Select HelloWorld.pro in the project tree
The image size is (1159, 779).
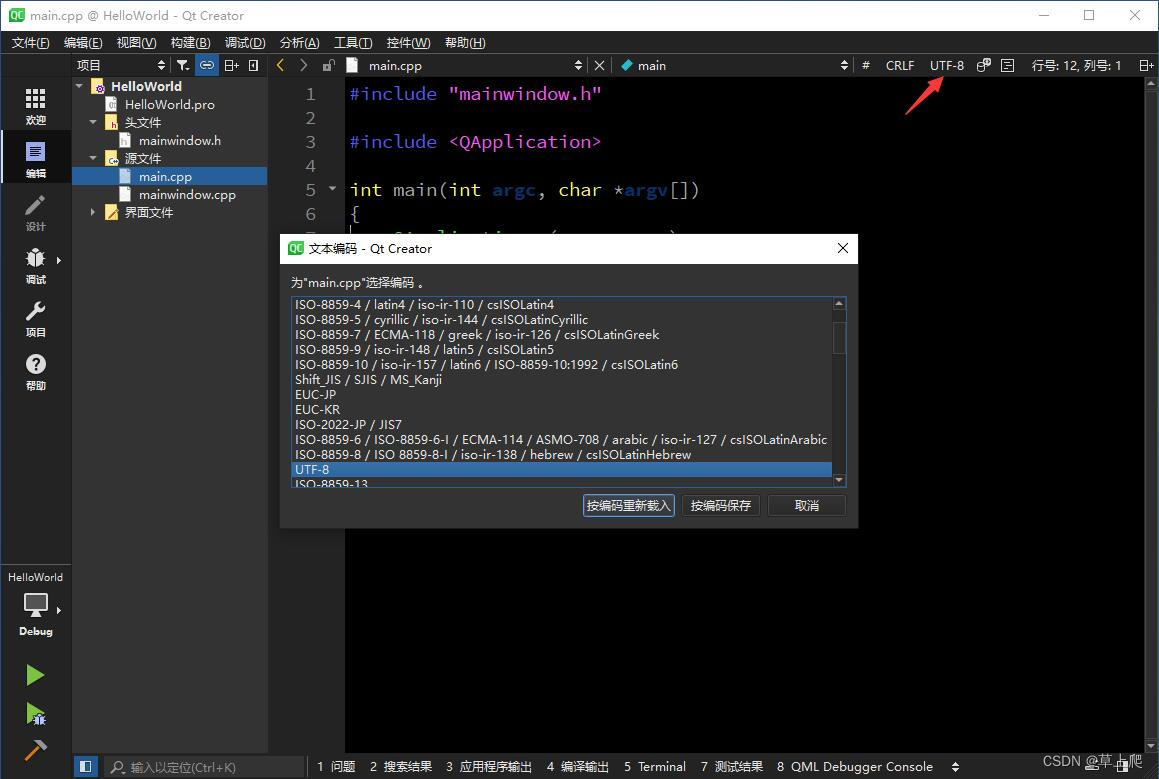coord(170,104)
